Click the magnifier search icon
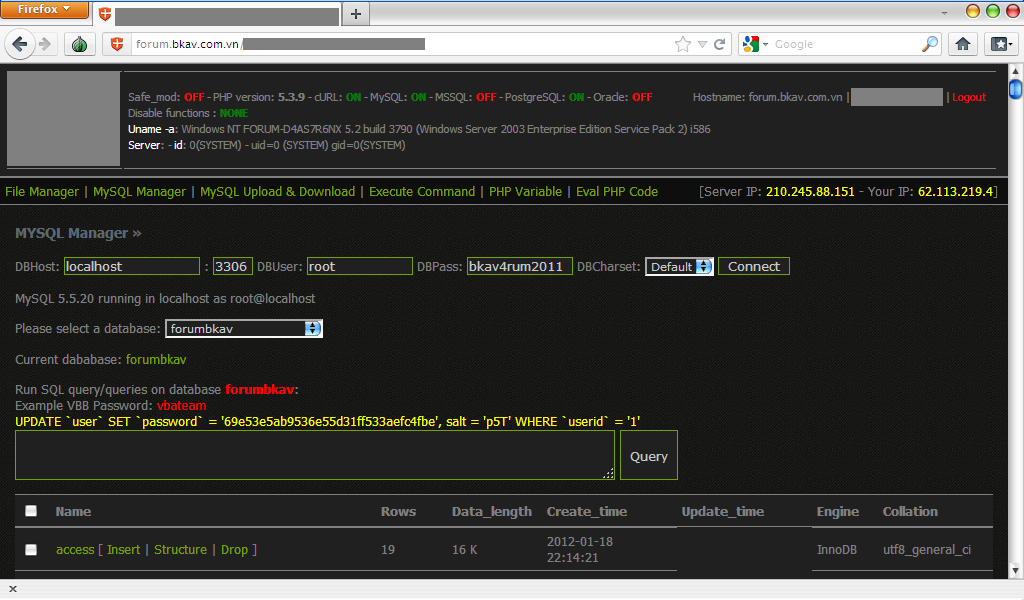The image size is (1024, 600). tap(929, 44)
